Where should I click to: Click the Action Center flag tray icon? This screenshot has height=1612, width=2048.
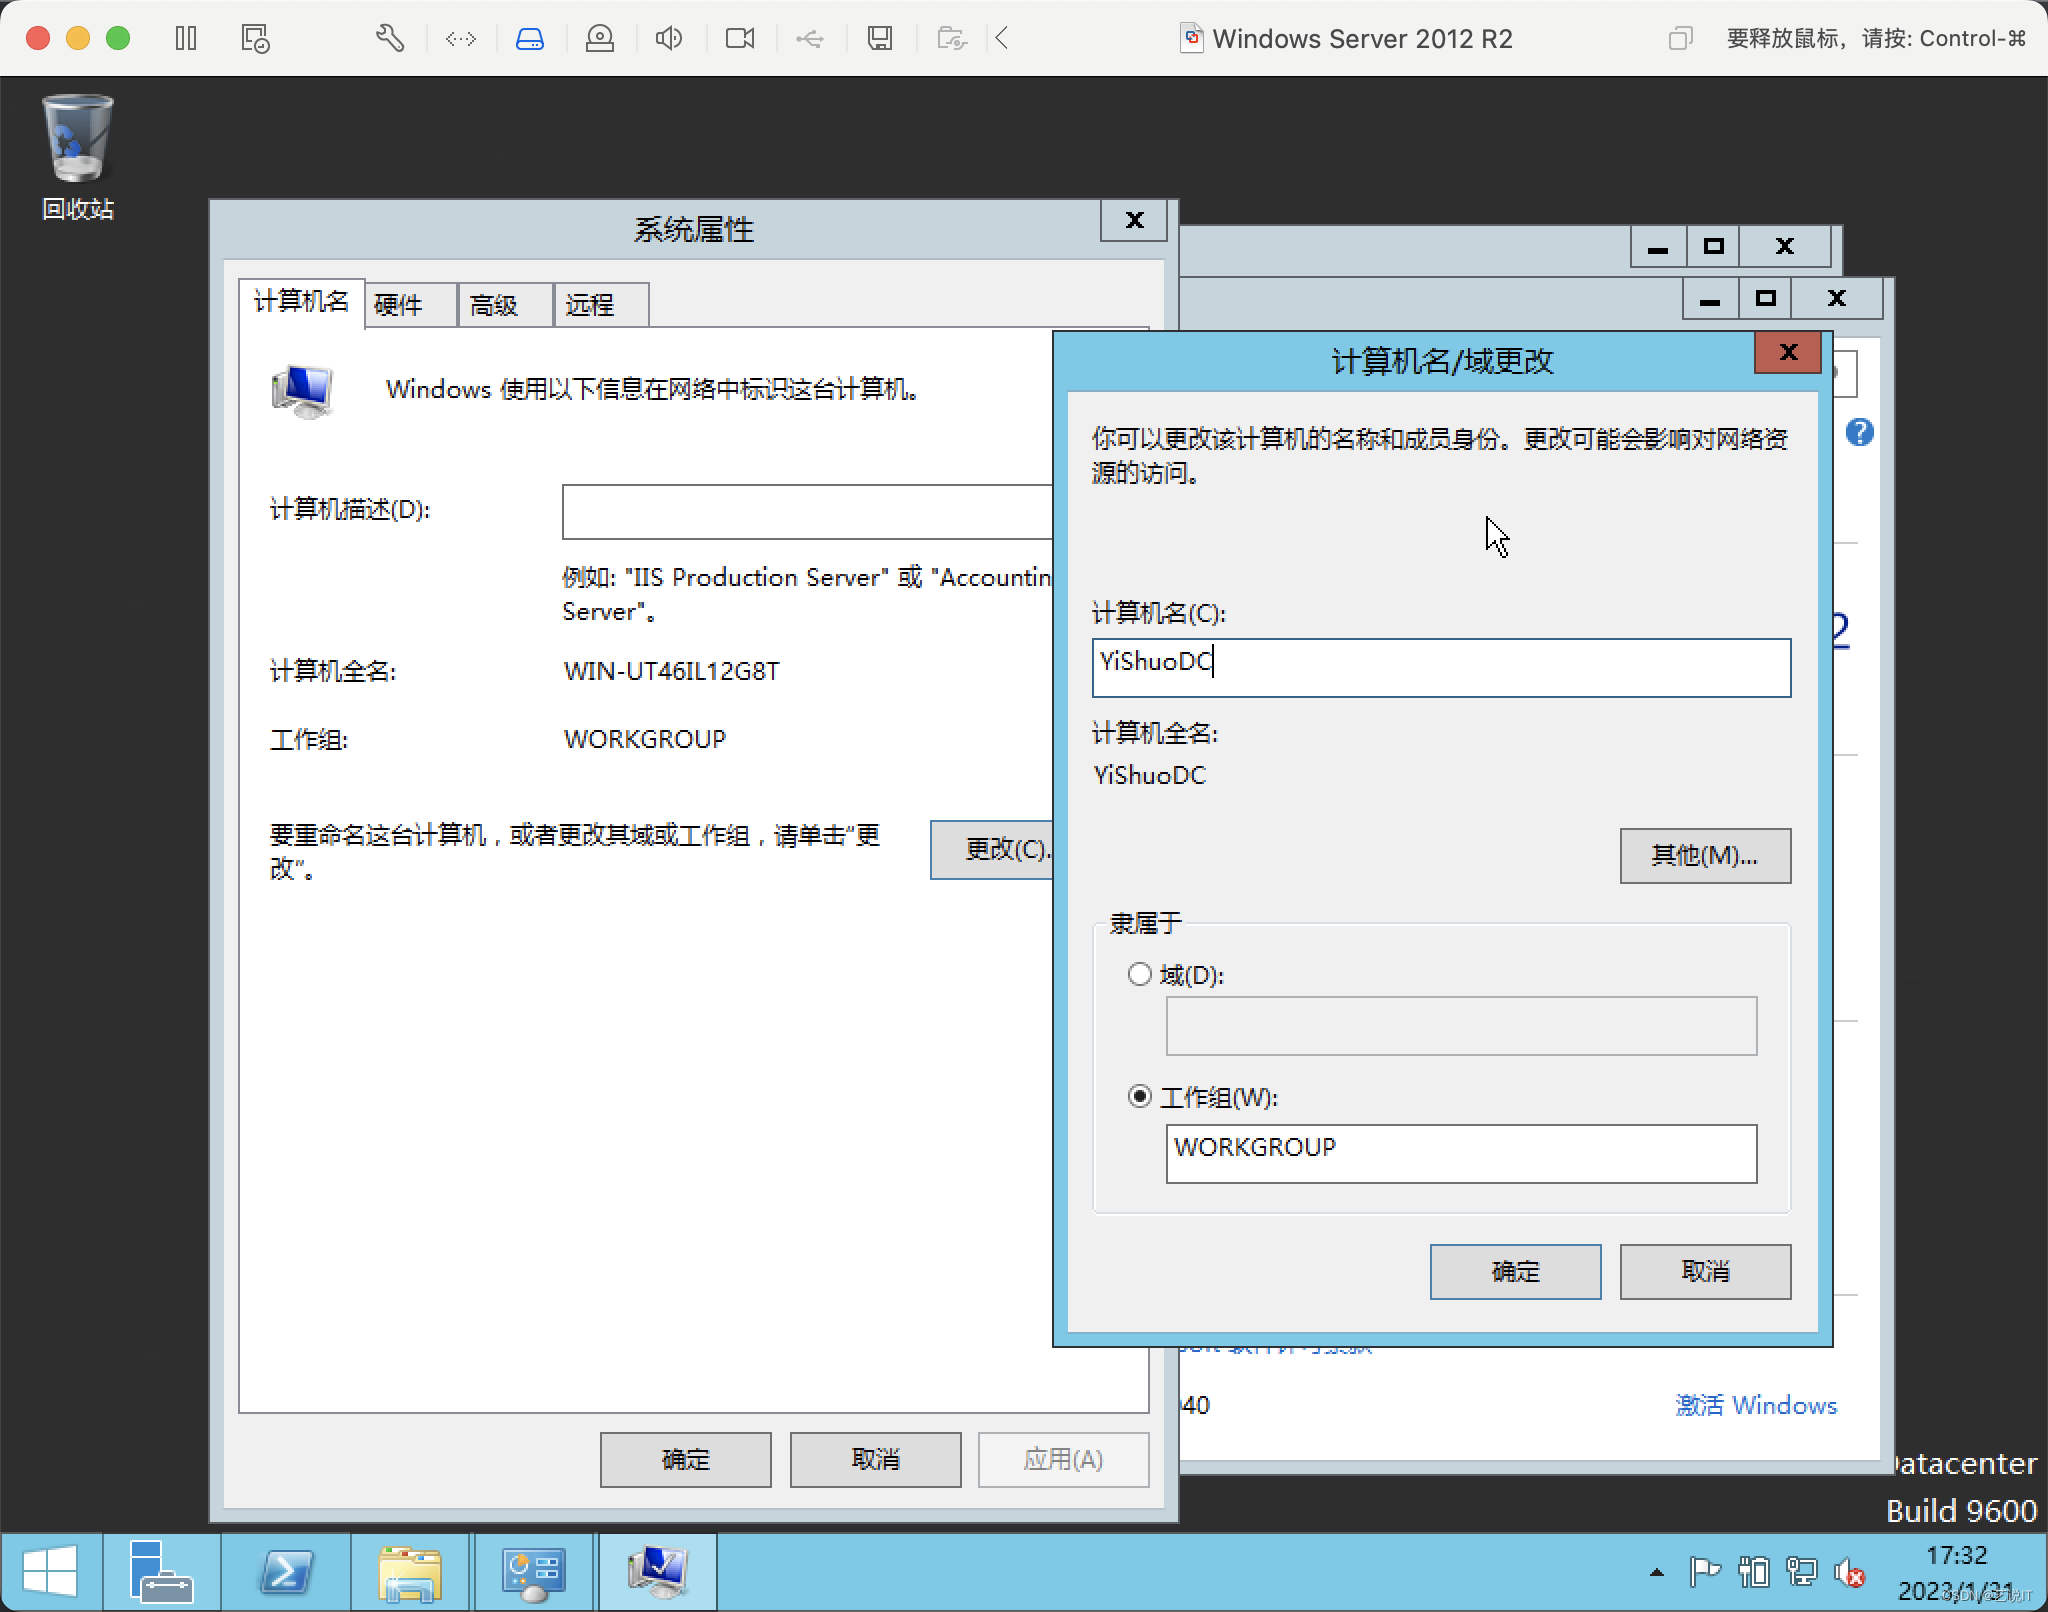(x=1704, y=1573)
